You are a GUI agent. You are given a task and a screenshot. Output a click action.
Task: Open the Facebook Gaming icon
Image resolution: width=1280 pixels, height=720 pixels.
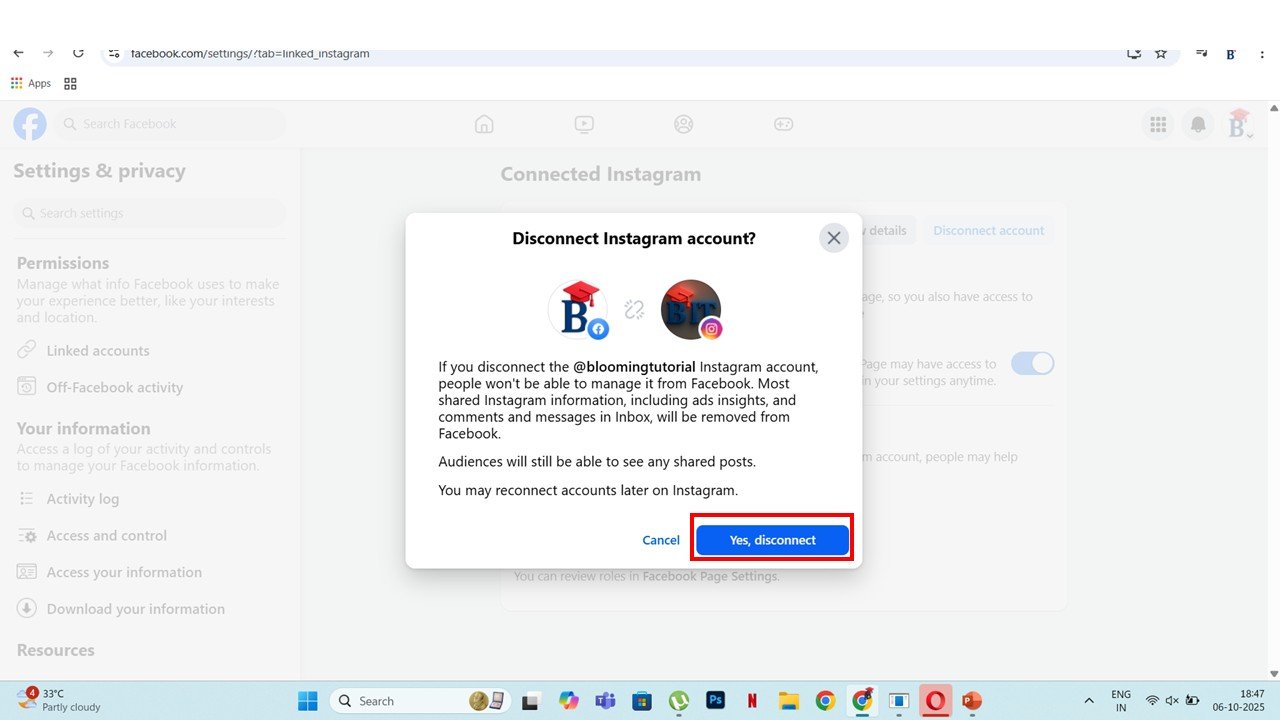click(783, 124)
